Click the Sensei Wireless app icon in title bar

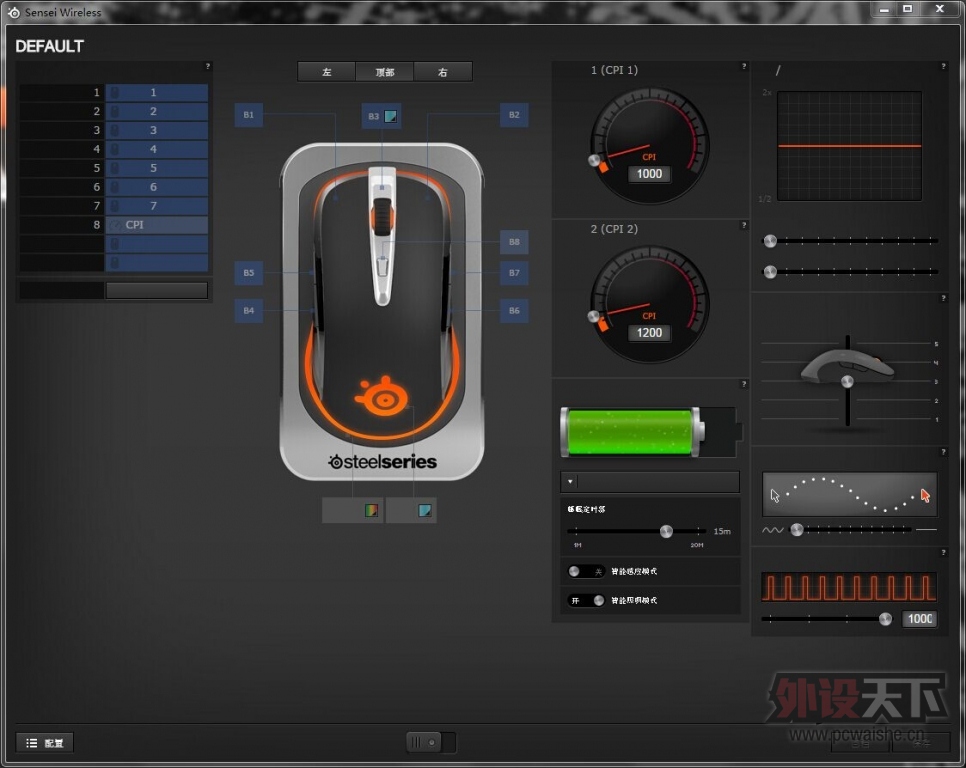pos(14,12)
